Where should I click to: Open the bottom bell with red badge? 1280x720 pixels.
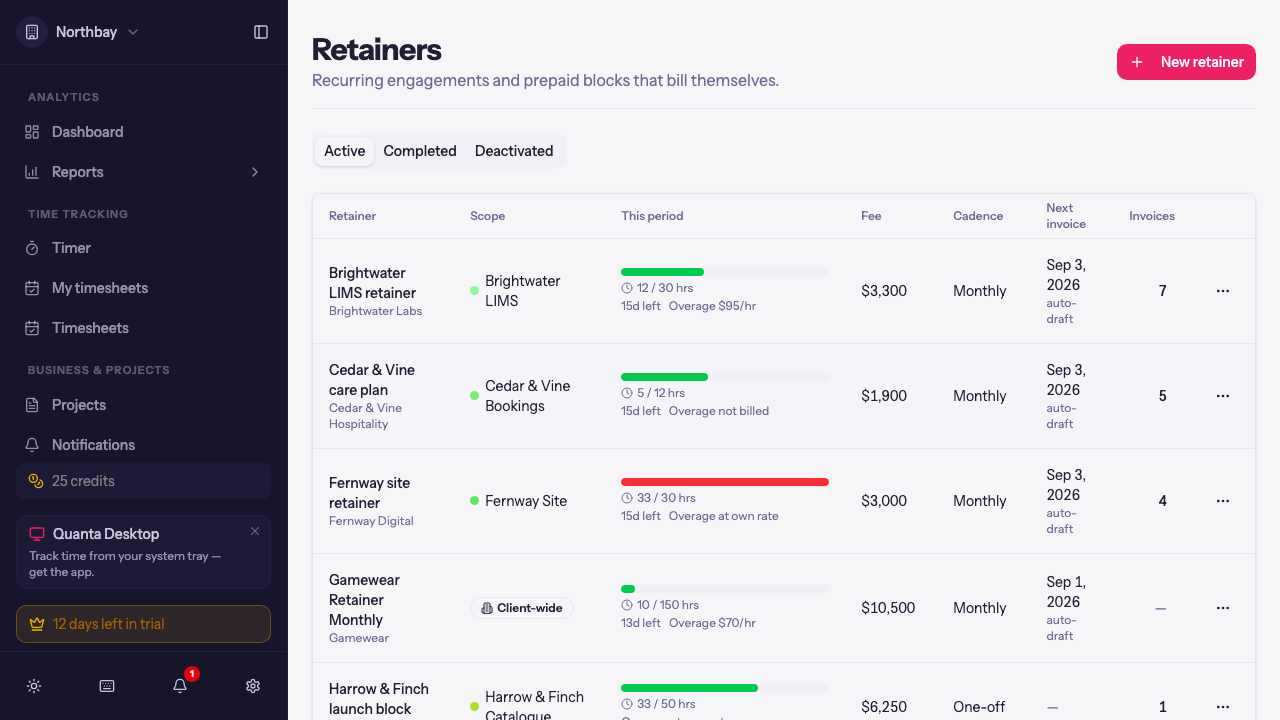[180, 686]
